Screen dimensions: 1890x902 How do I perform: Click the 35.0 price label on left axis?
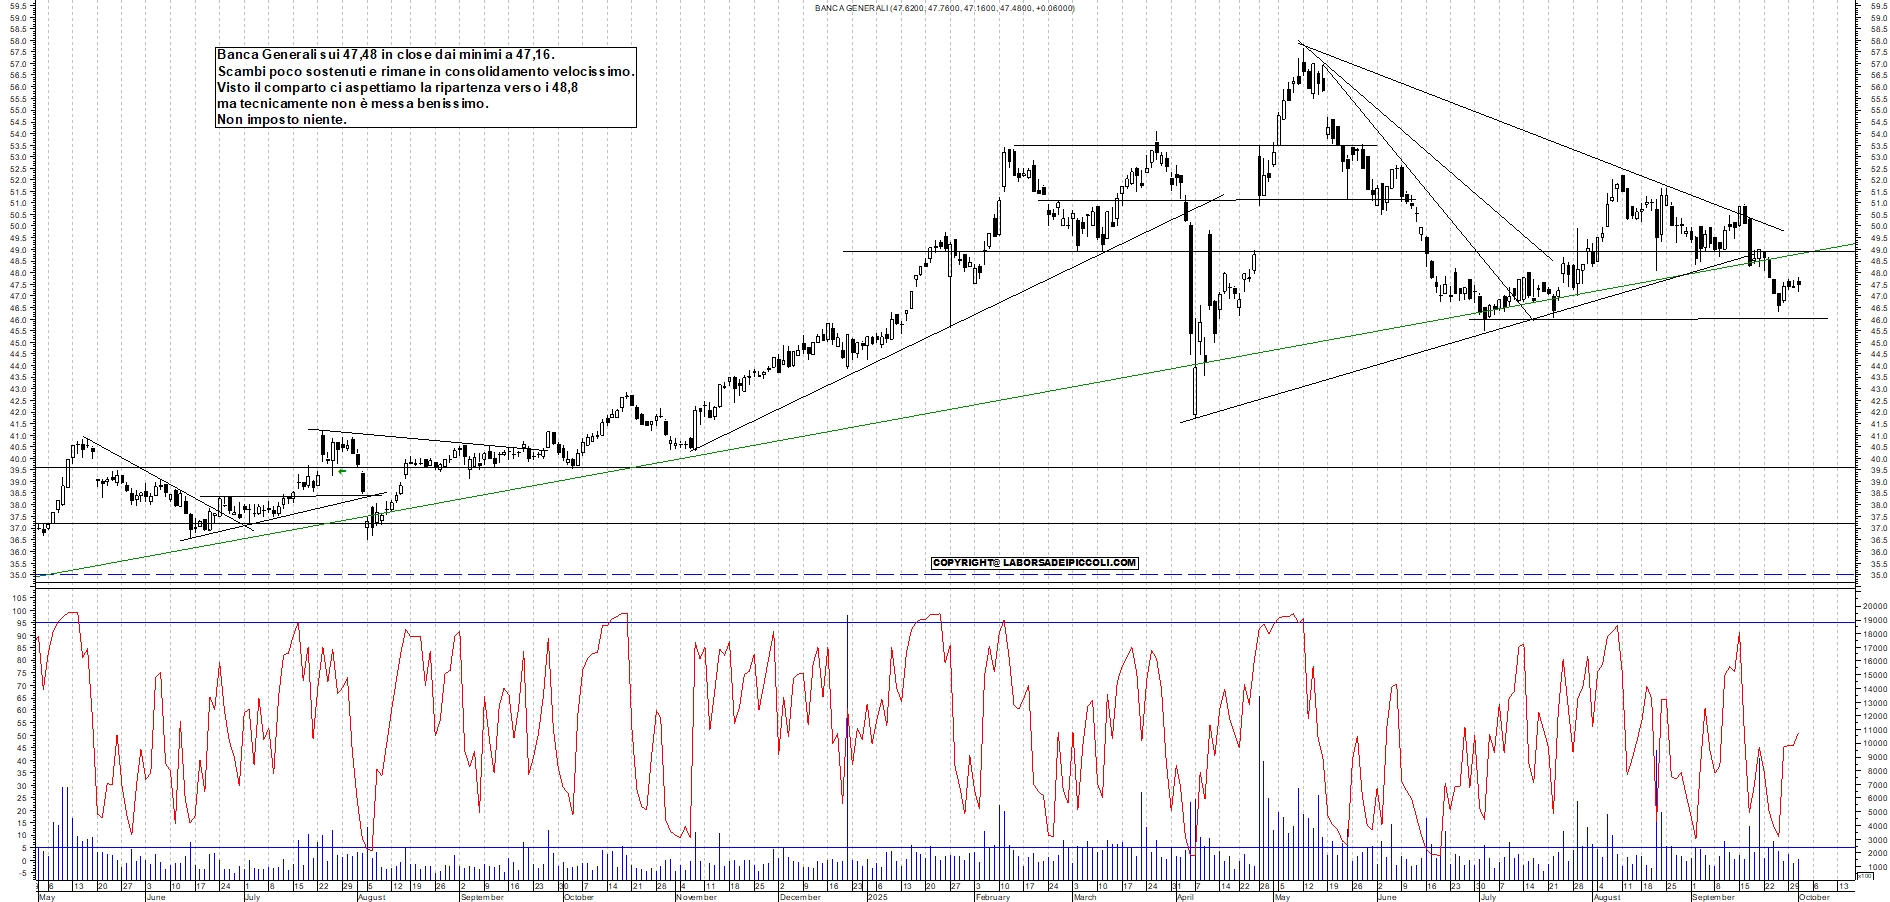point(17,576)
